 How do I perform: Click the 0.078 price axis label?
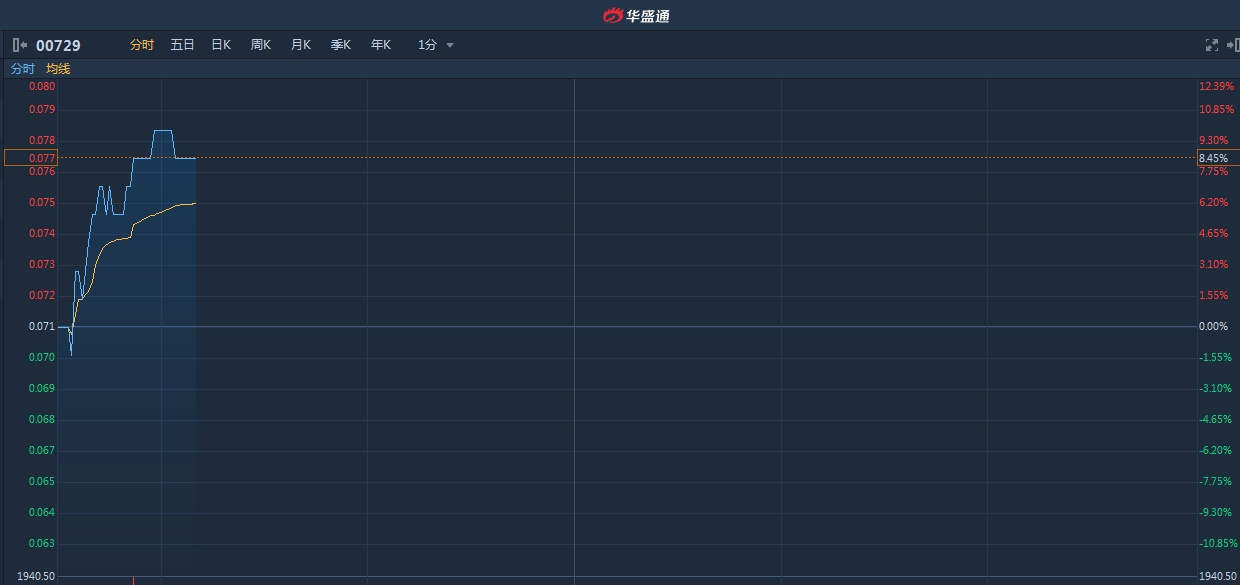[42, 140]
